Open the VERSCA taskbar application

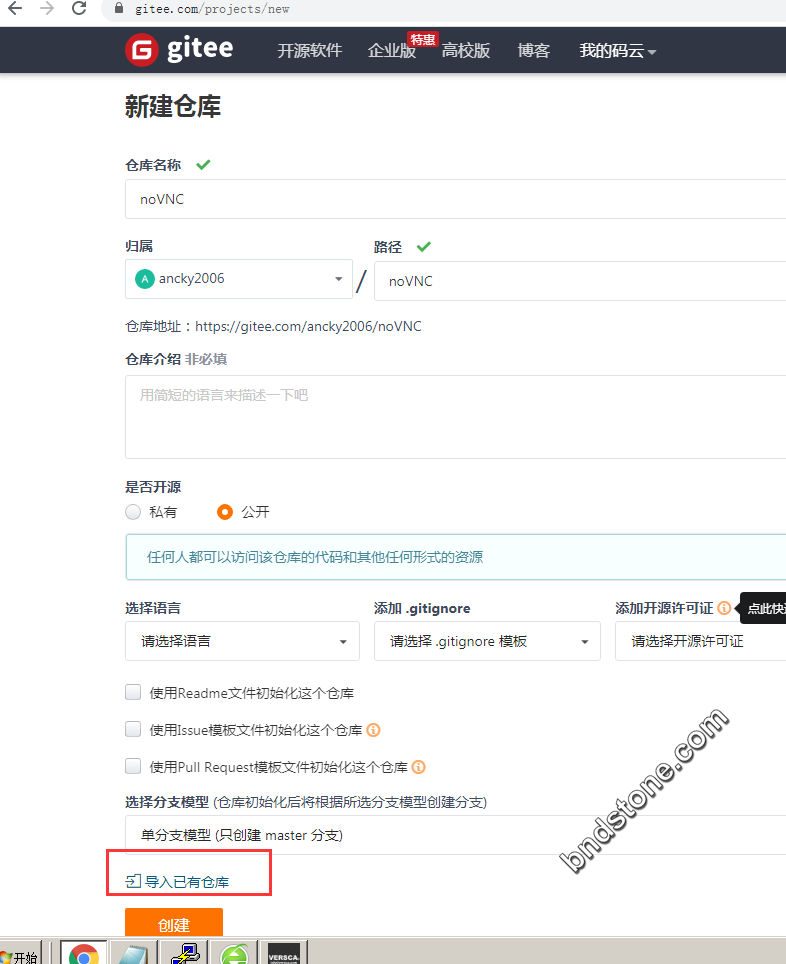coord(284,952)
